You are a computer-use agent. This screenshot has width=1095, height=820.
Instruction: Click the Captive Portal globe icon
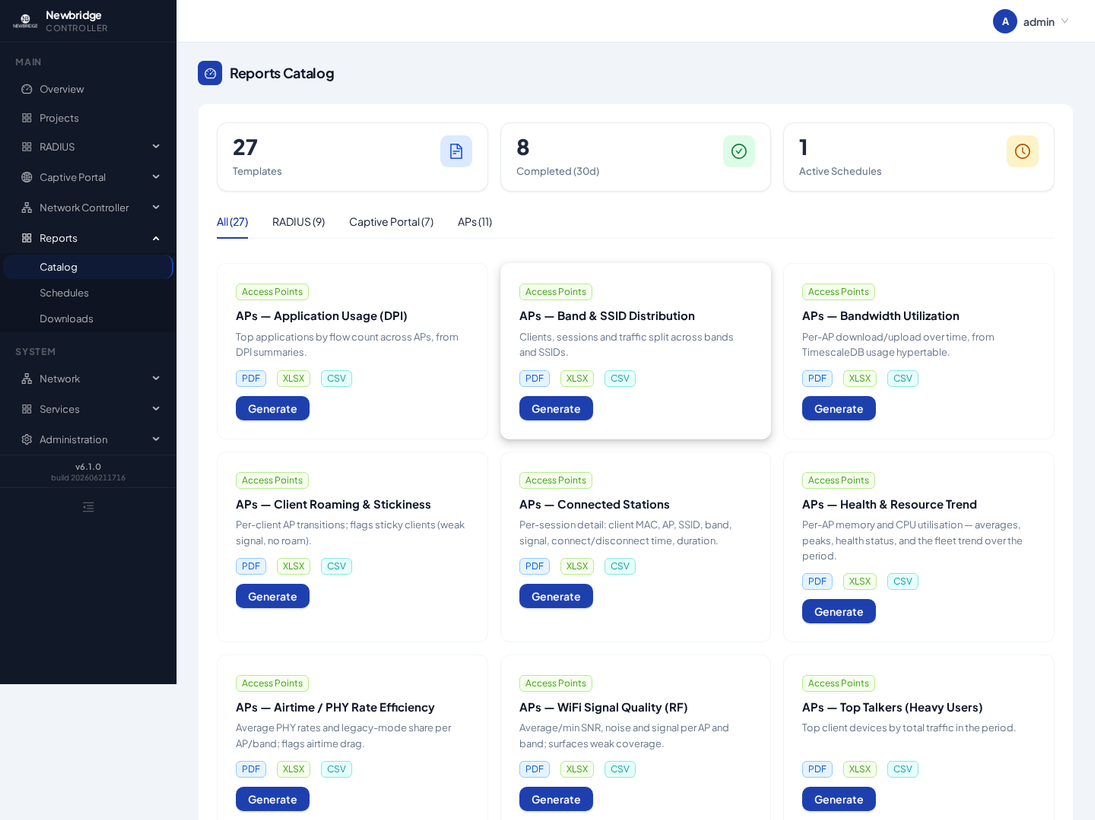click(27, 177)
